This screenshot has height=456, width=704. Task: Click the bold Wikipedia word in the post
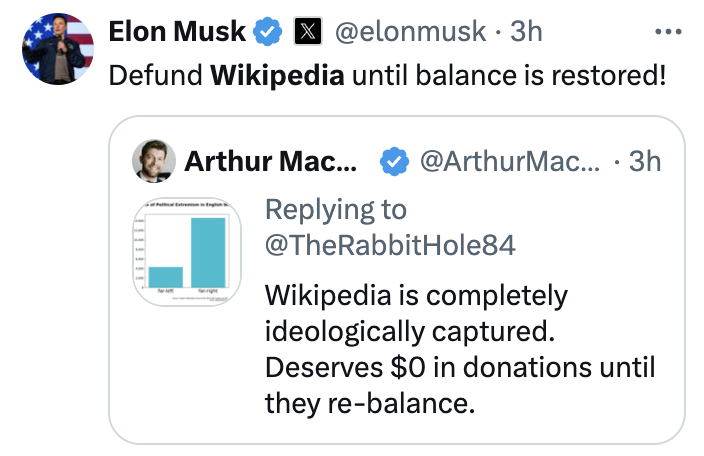click(276, 76)
